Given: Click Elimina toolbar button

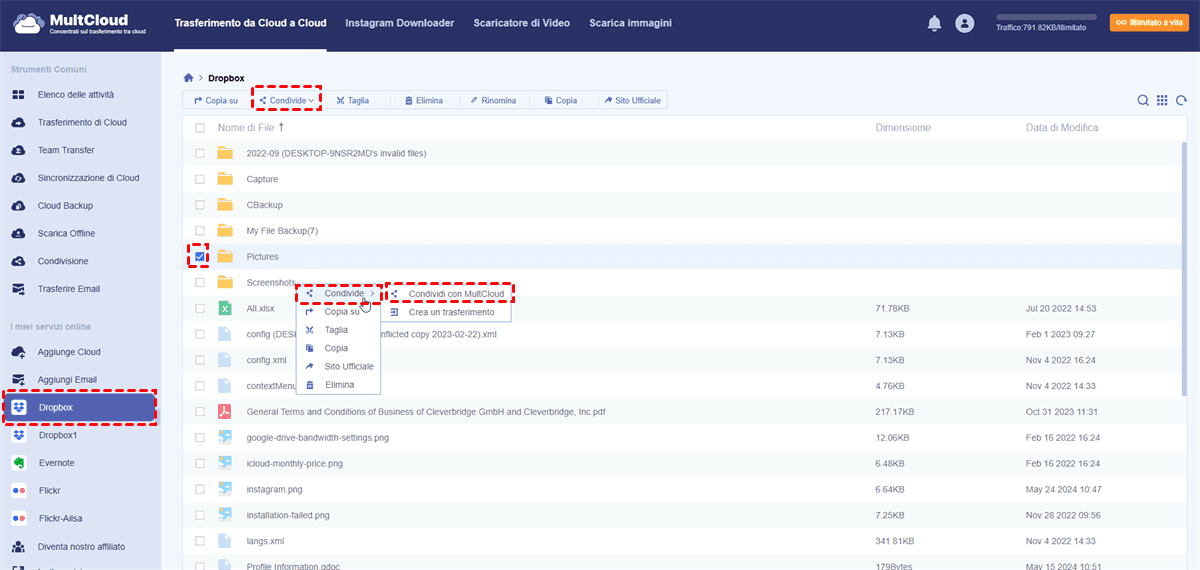Looking at the screenshot, I should pyautogui.click(x=423, y=100).
